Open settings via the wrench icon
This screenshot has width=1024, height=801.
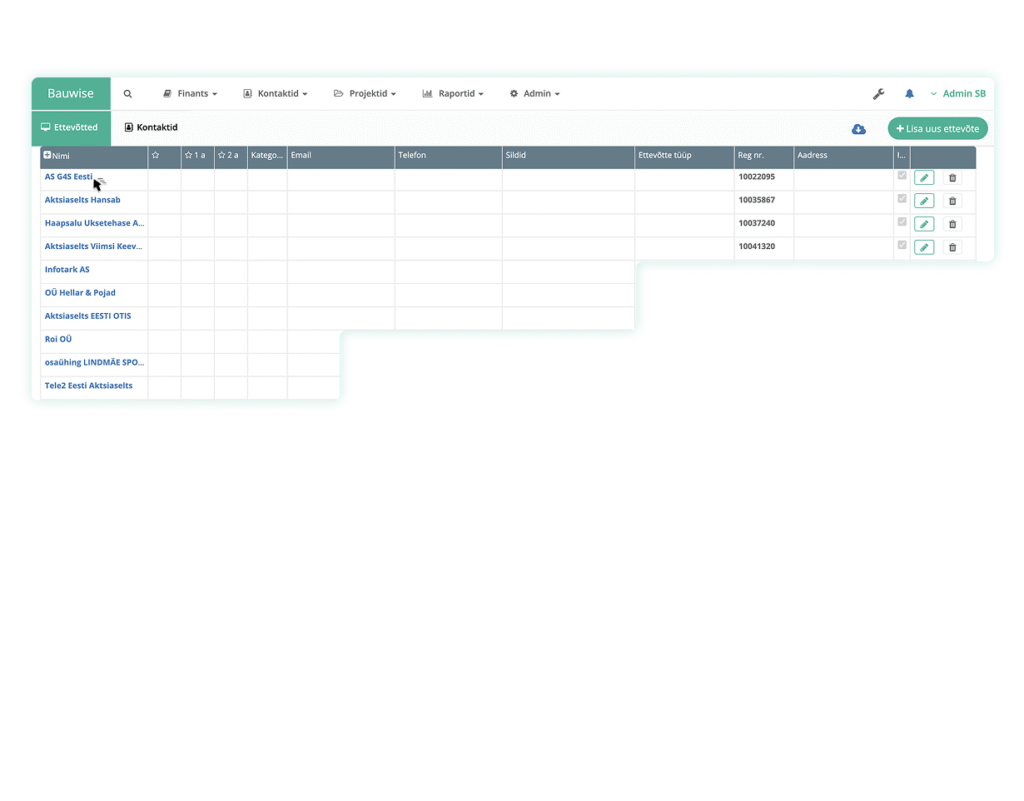[x=878, y=93]
